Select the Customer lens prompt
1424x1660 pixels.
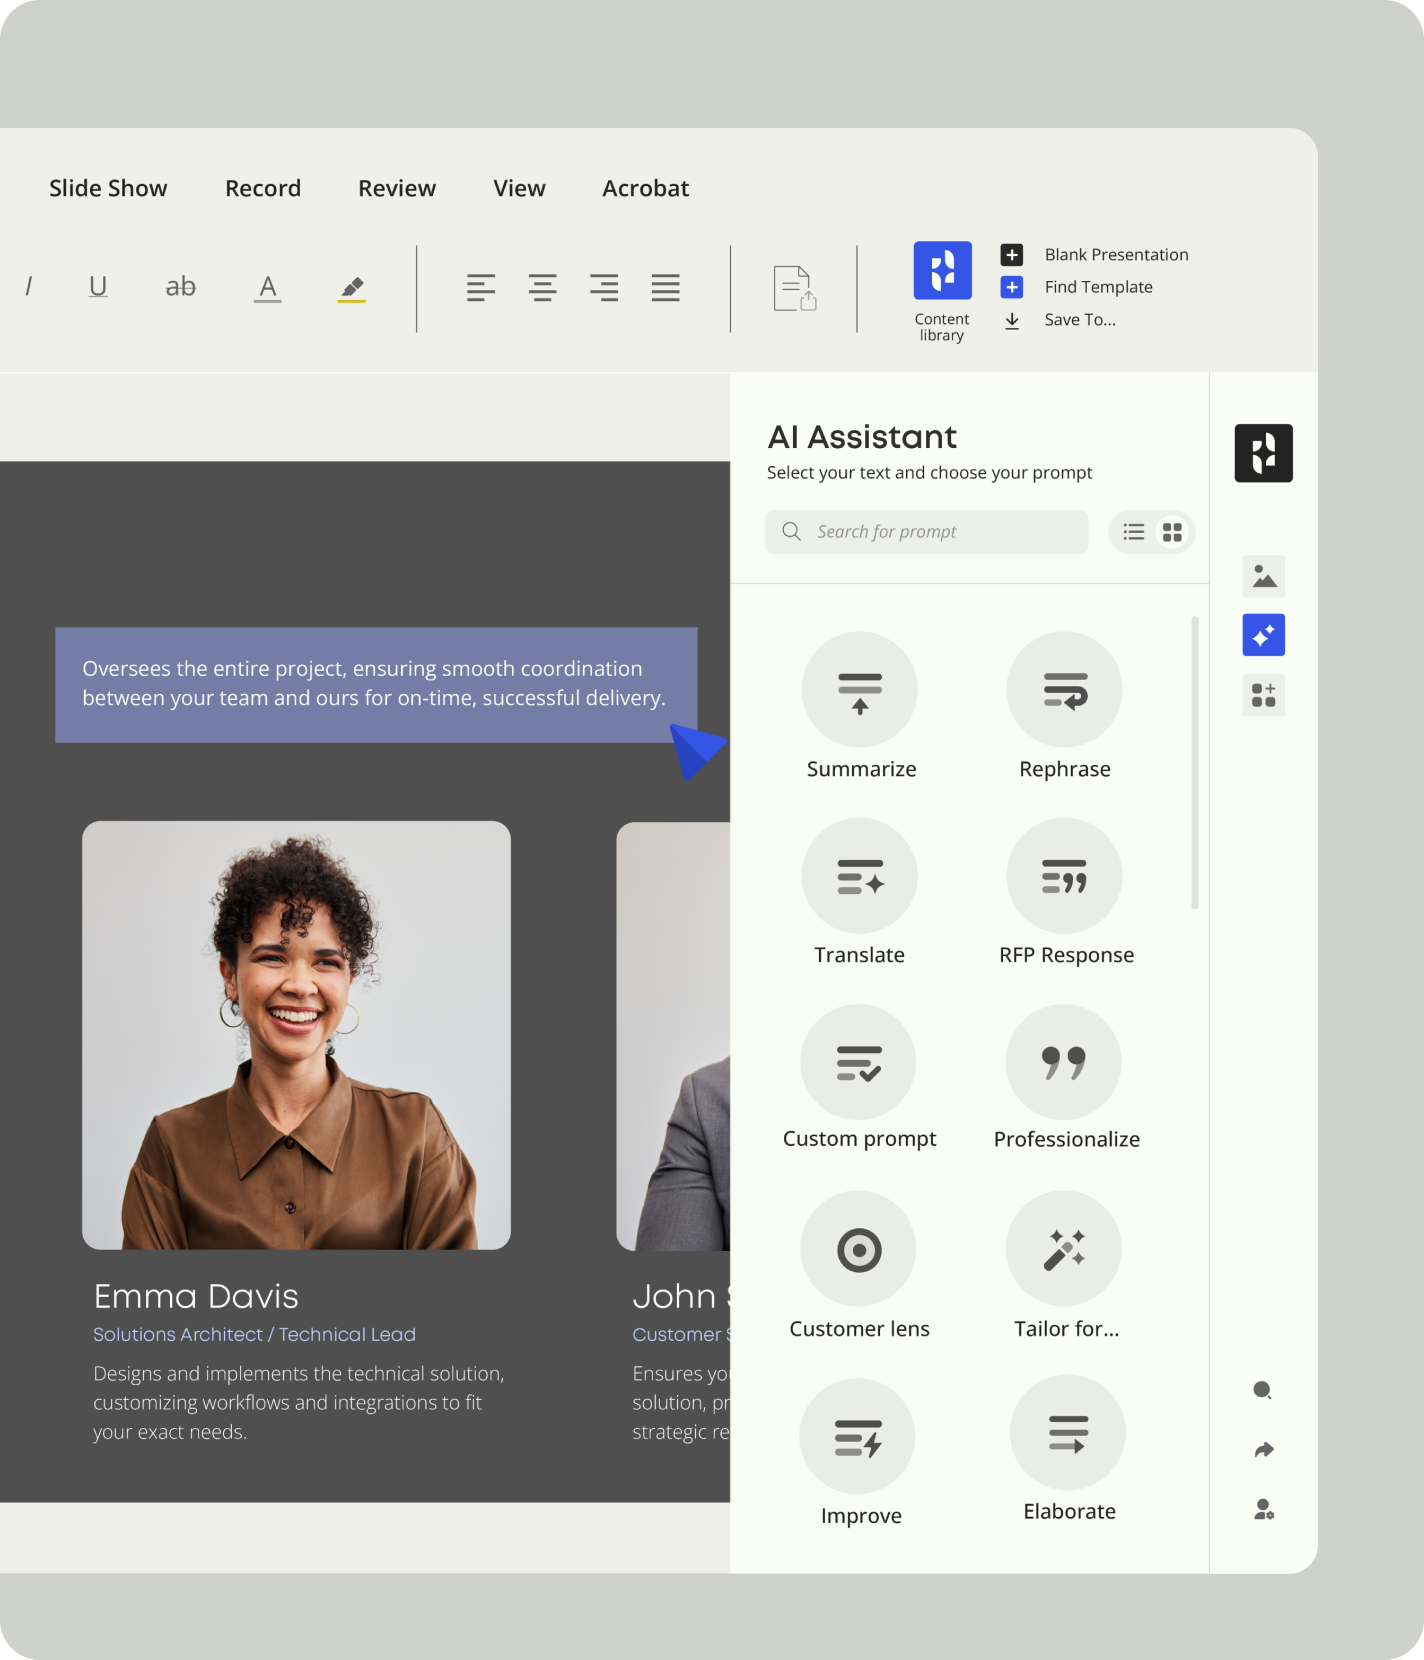point(859,1249)
